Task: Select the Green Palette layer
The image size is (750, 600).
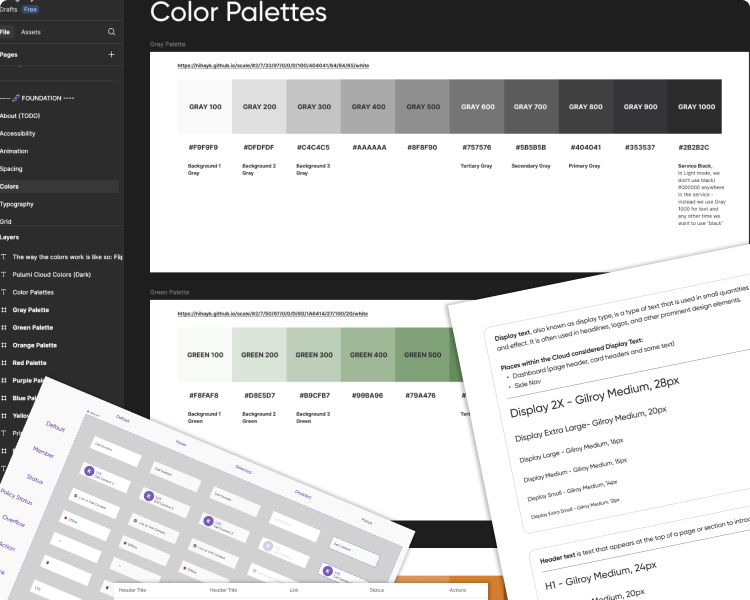Action: (33, 328)
